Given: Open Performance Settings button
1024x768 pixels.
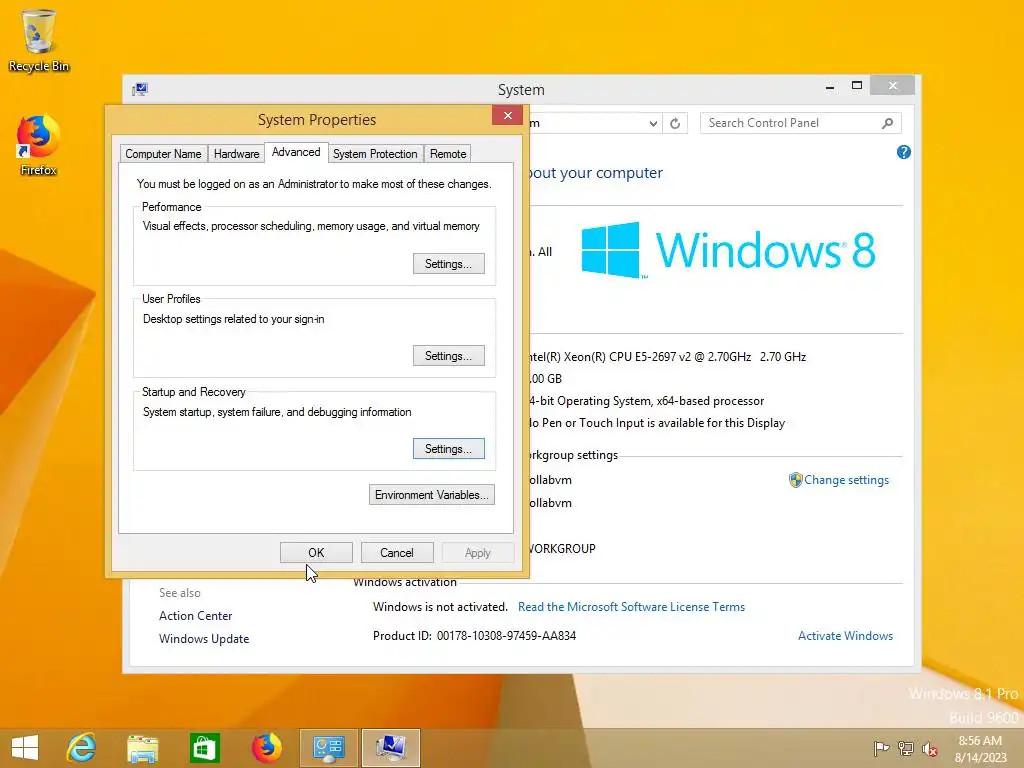Looking at the screenshot, I should coord(449,264).
